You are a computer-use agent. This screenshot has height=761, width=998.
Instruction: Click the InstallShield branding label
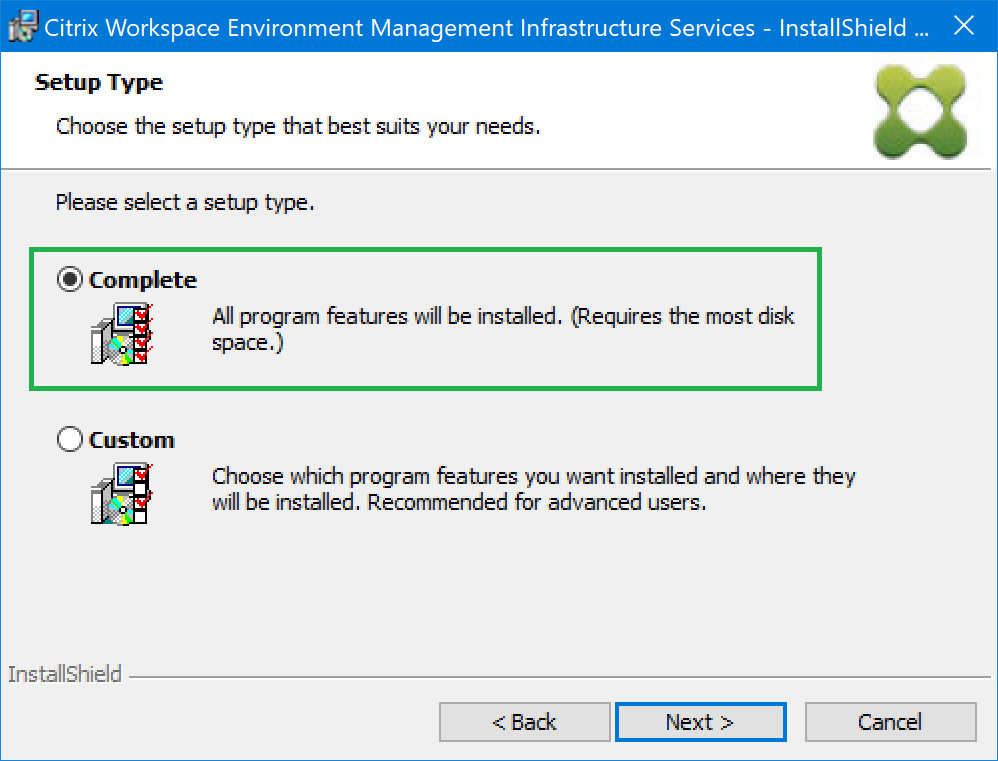[65, 674]
